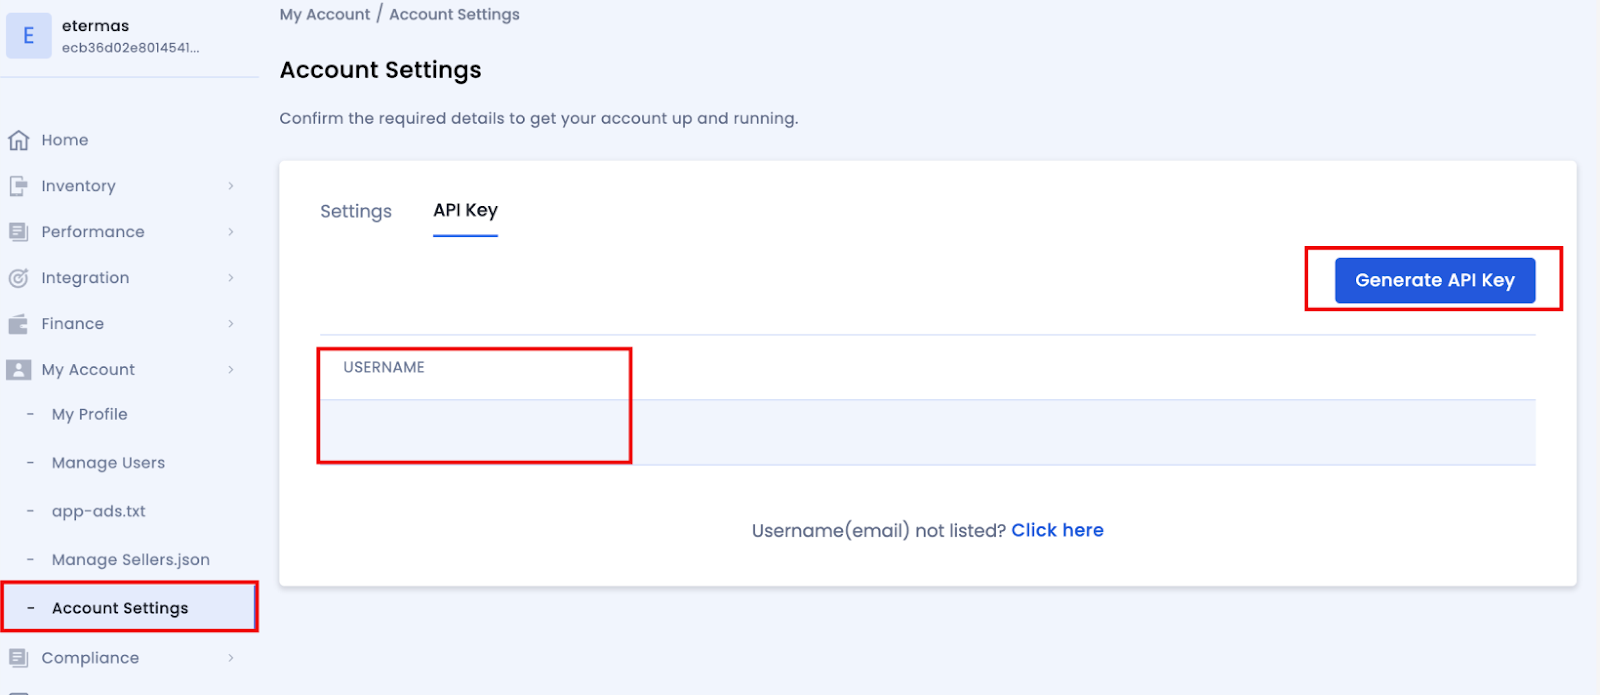Viewport: 1600px width, 695px height.
Task: Expand the Performance menu chevron
Action: (x=231, y=232)
